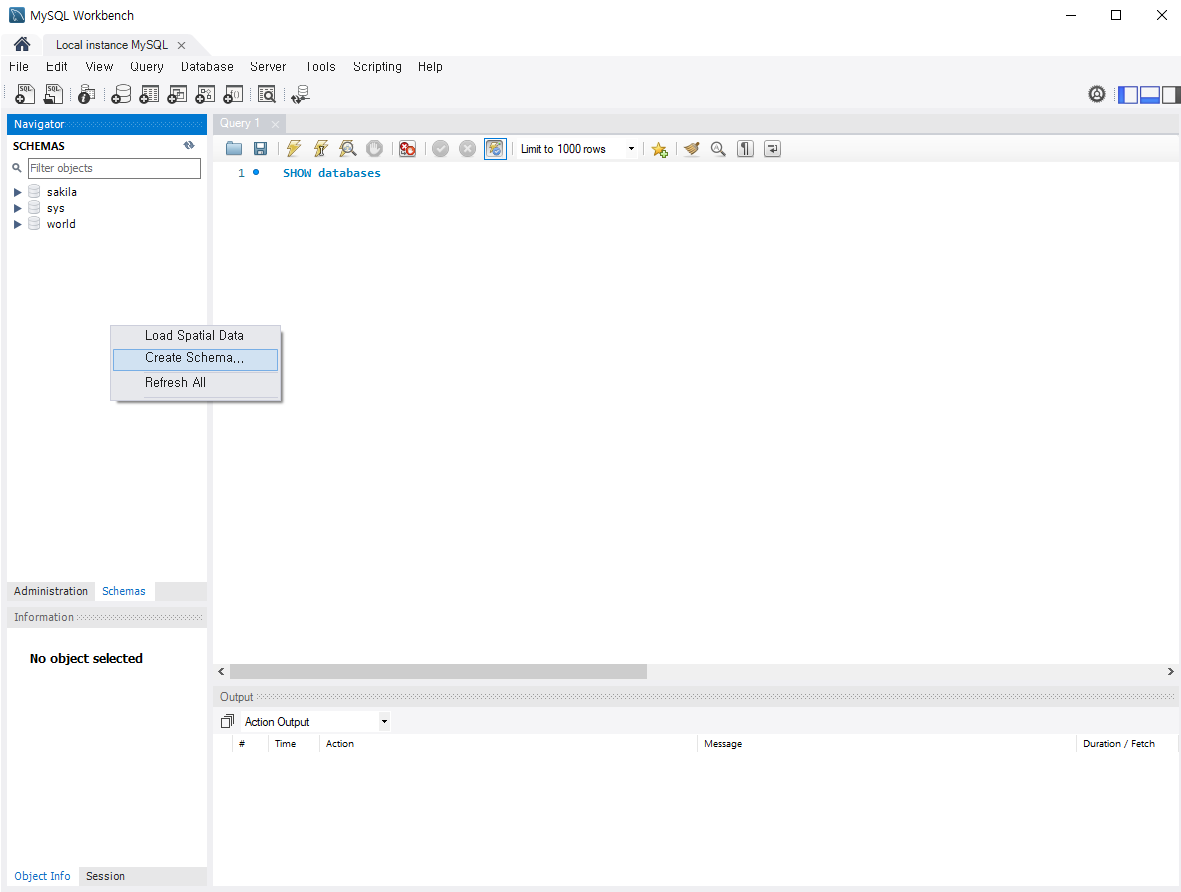The image size is (1181, 892).
Task: Open the inspector for selected object
Action: click(x=87, y=94)
